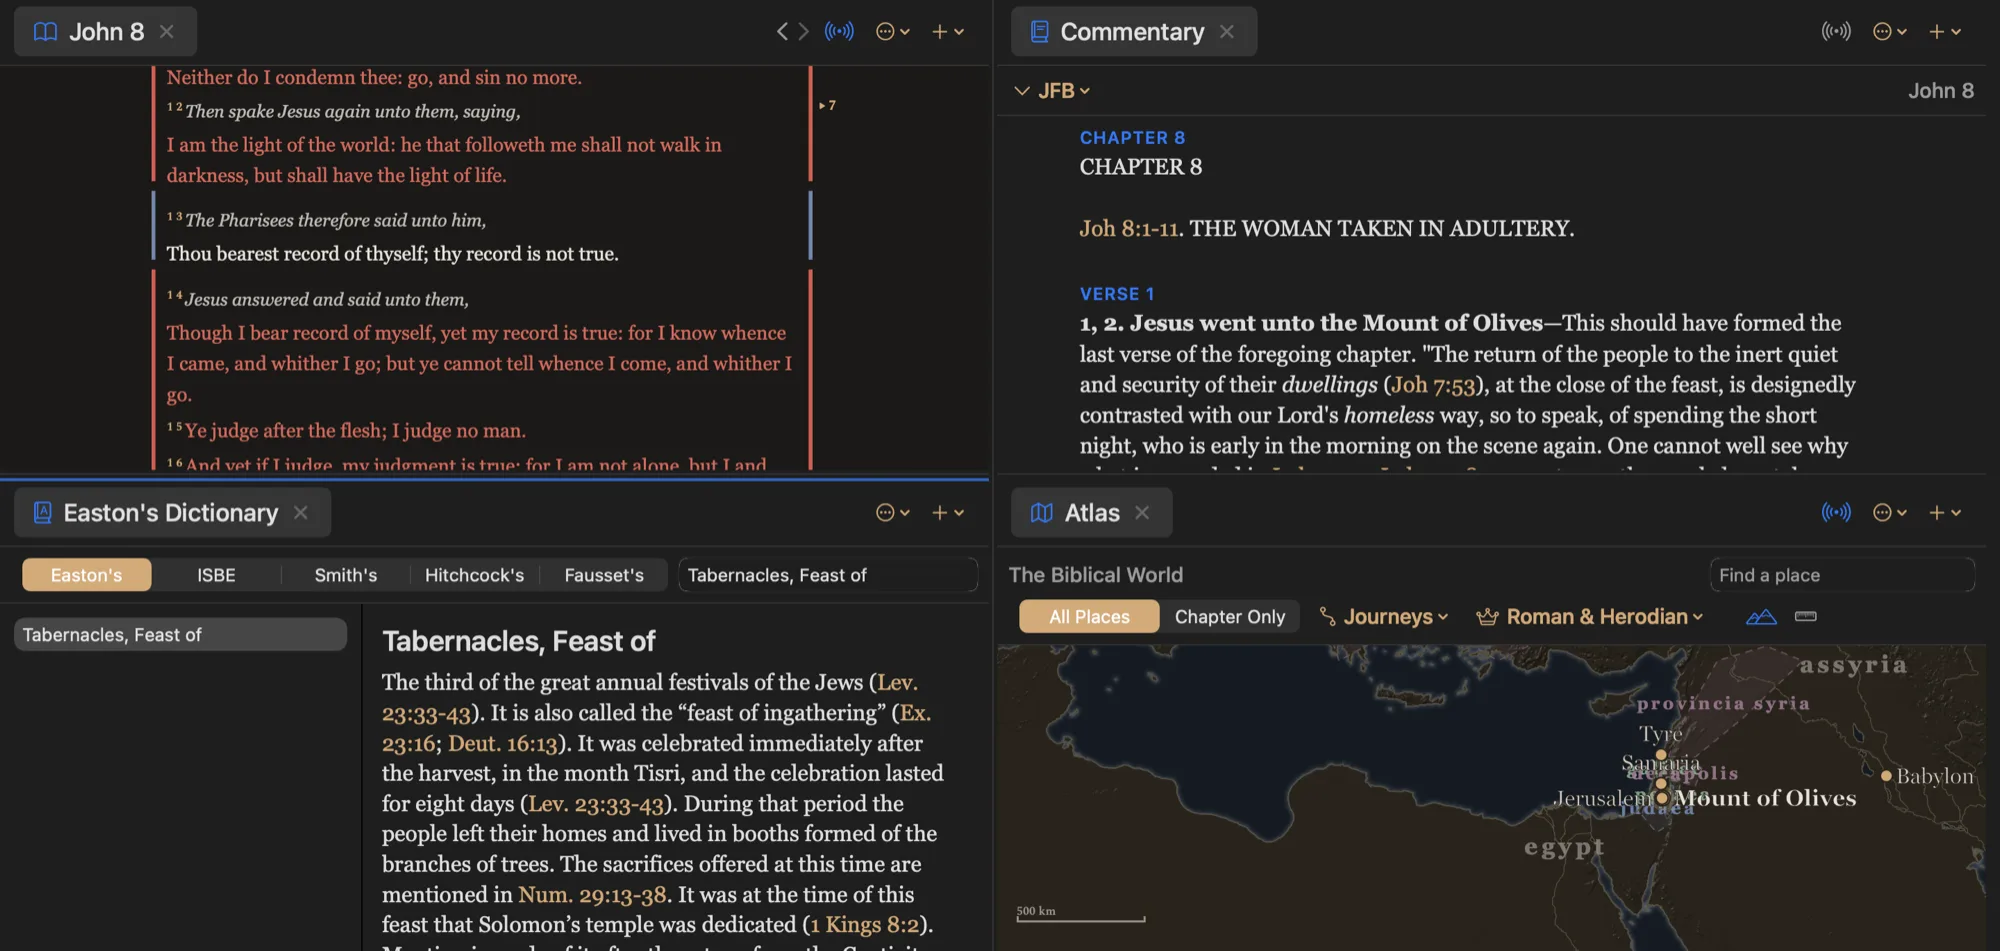The image size is (2000, 951).
Task: Close the Commentary tab
Action: (1227, 32)
